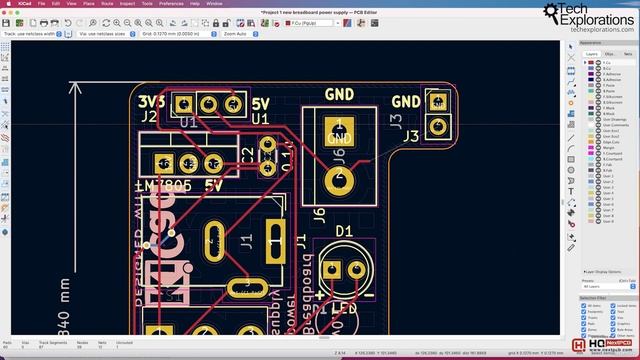Viewport: 640px width, 360px height.
Task: Click the Zoom to Fit icon
Action: (138, 23)
